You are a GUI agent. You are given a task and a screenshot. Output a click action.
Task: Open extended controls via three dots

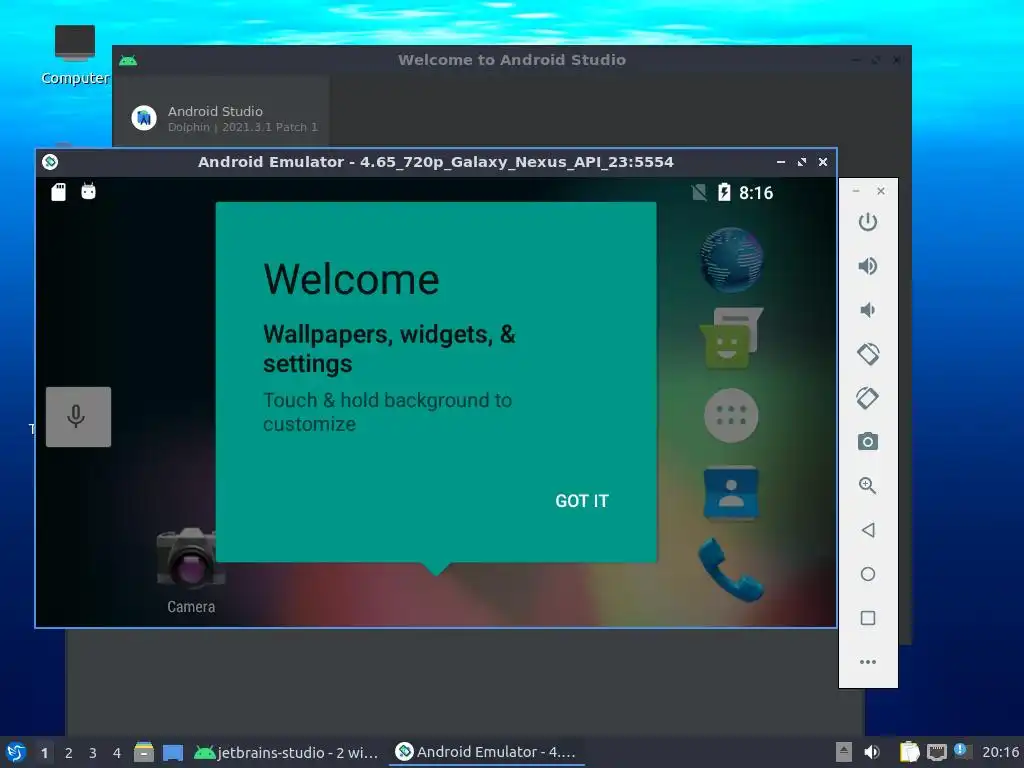click(x=867, y=662)
